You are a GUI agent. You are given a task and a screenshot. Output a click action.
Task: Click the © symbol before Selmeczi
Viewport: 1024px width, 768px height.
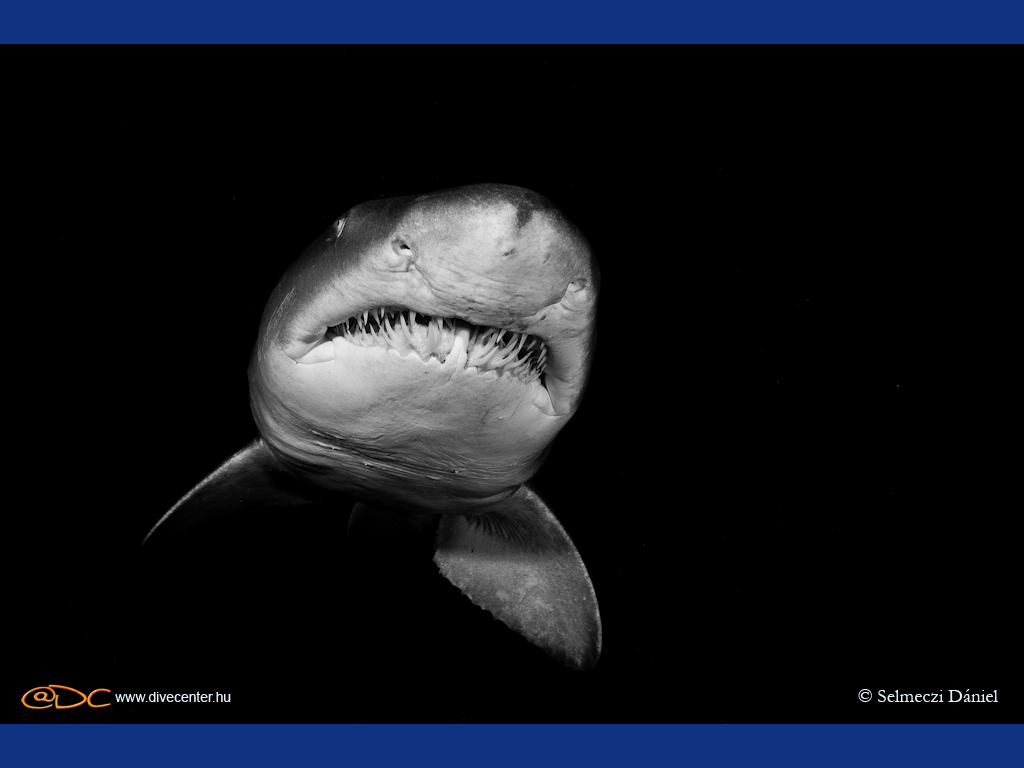pyautogui.click(x=865, y=696)
